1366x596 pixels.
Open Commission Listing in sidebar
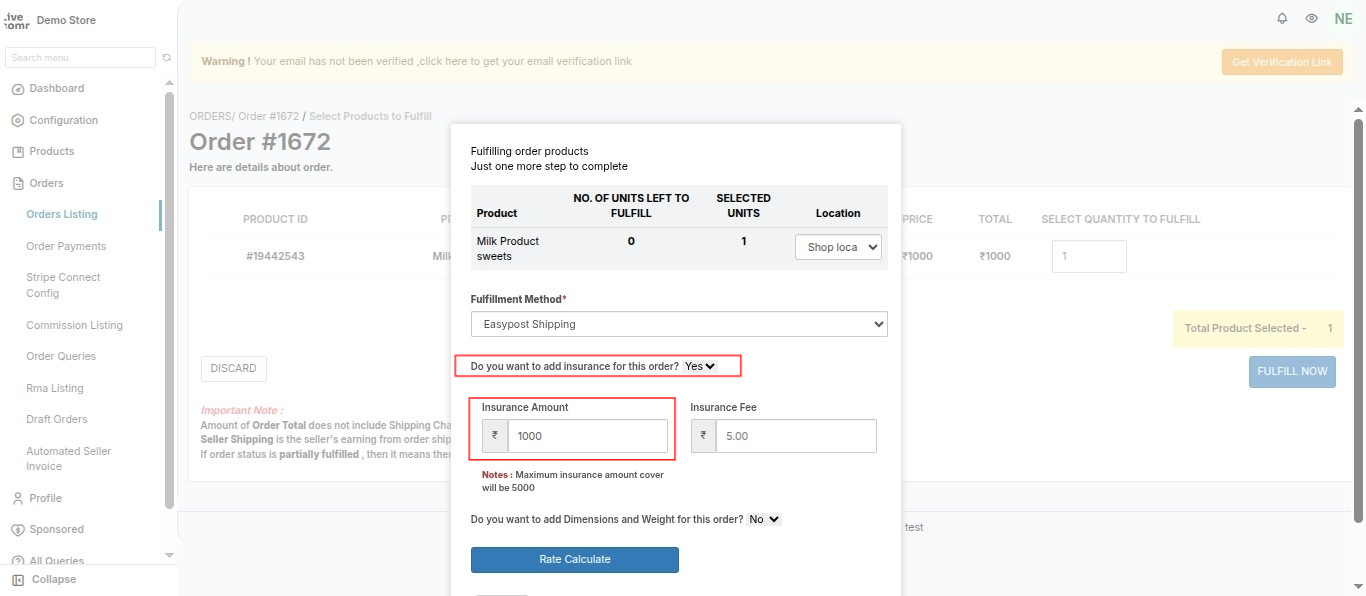click(x=75, y=325)
